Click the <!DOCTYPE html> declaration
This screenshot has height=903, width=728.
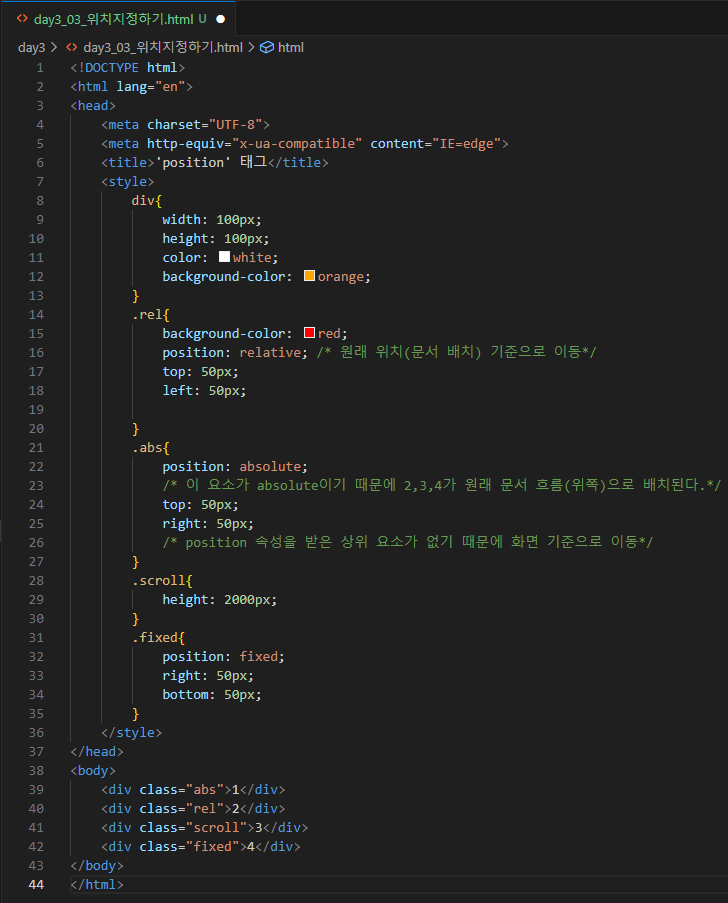[x=128, y=67]
